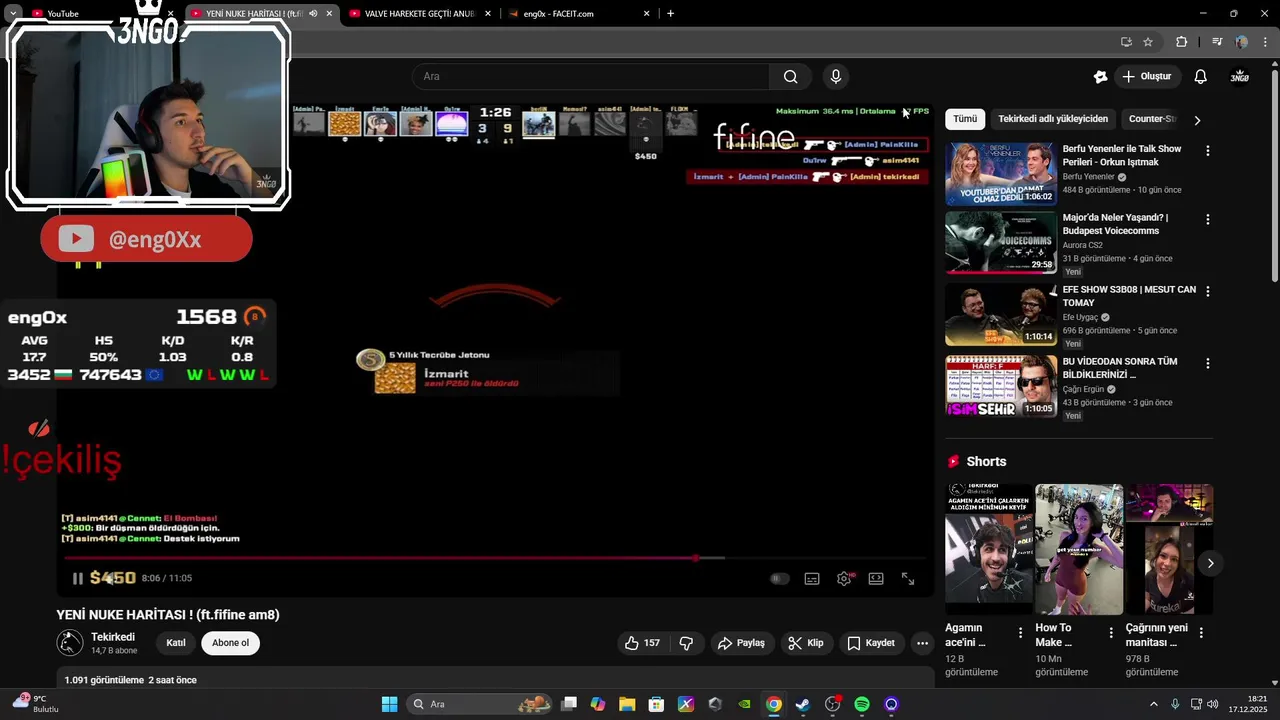Save video using Kaydet
1280x720 pixels.
[871, 643]
